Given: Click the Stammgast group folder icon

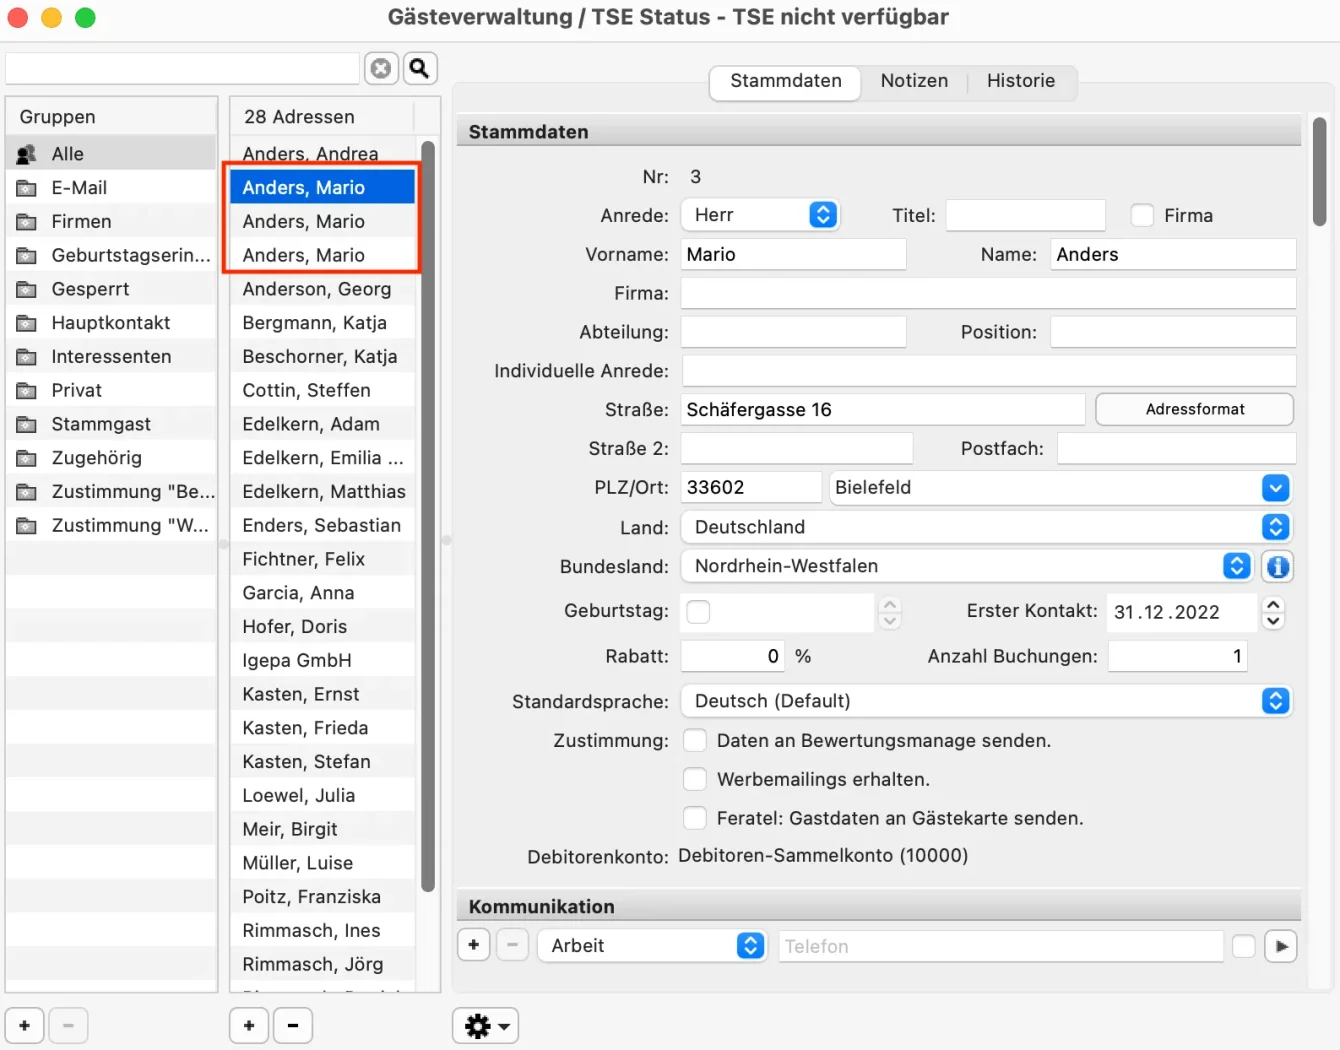Looking at the screenshot, I should (27, 424).
